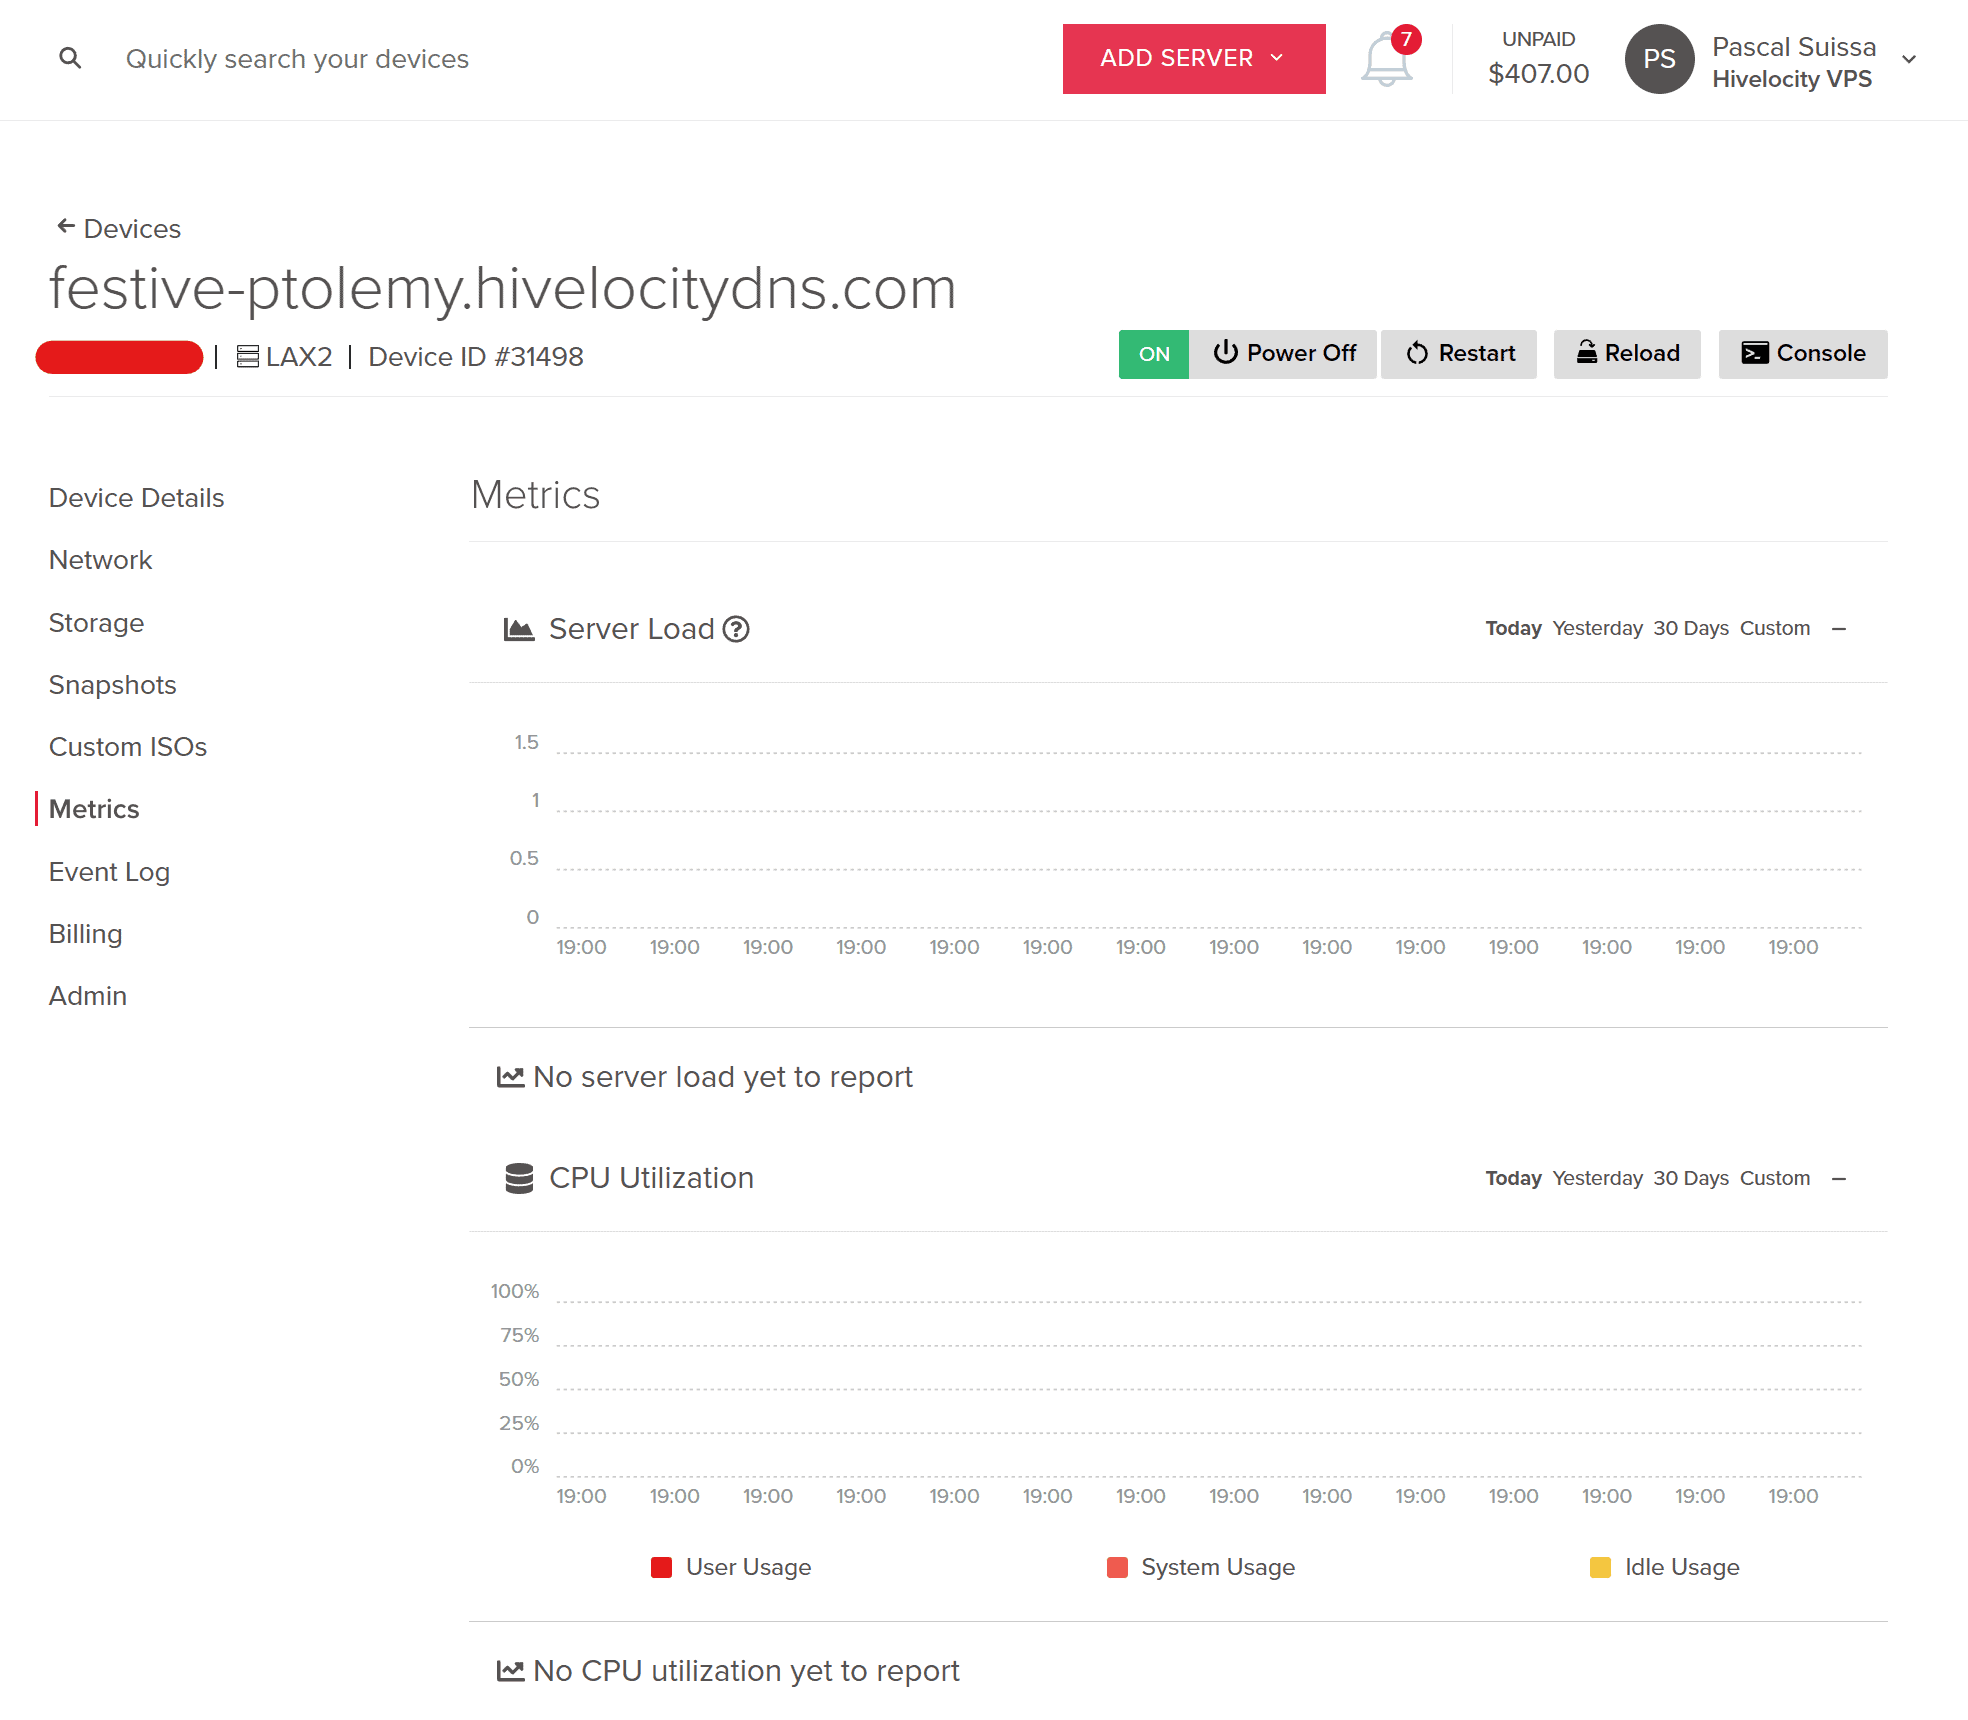The height and width of the screenshot is (1720, 1968).
Task: Select Today range for Server Load
Action: tap(1513, 628)
